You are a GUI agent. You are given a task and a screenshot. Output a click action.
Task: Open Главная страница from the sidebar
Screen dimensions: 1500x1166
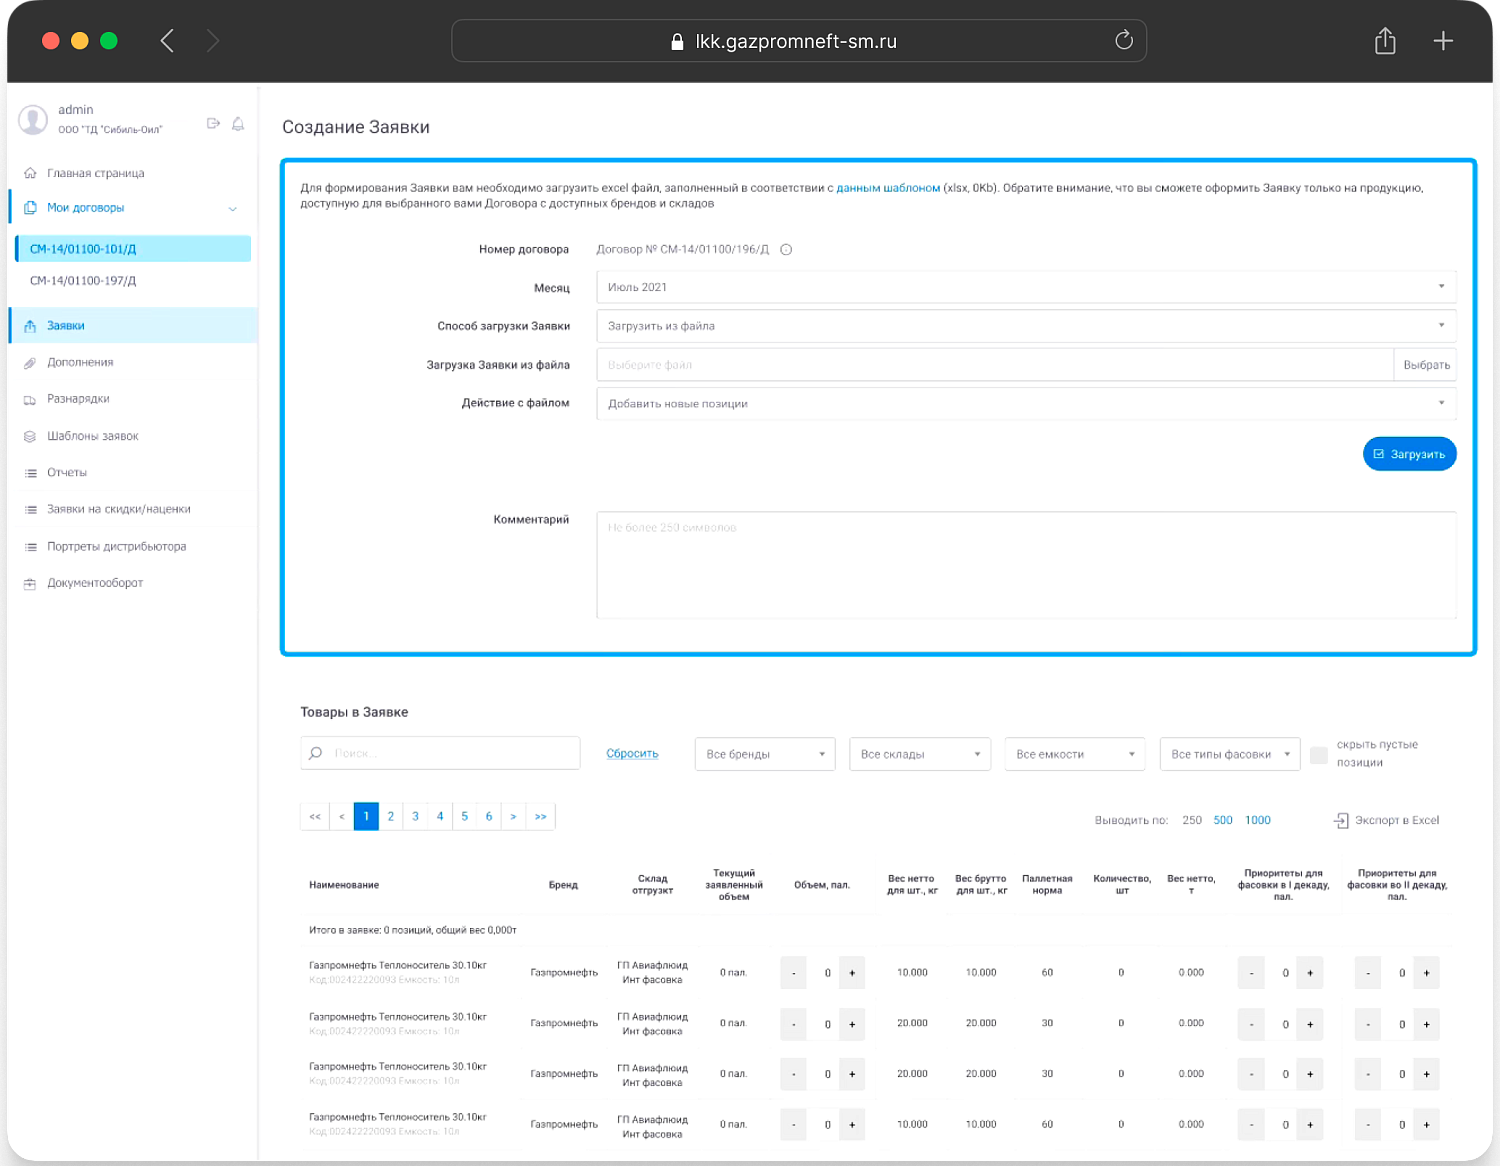(x=96, y=173)
